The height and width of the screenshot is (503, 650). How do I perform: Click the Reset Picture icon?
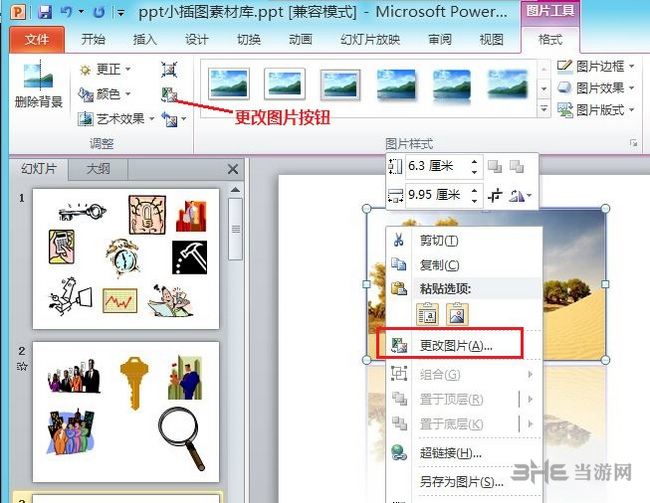(x=169, y=119)
